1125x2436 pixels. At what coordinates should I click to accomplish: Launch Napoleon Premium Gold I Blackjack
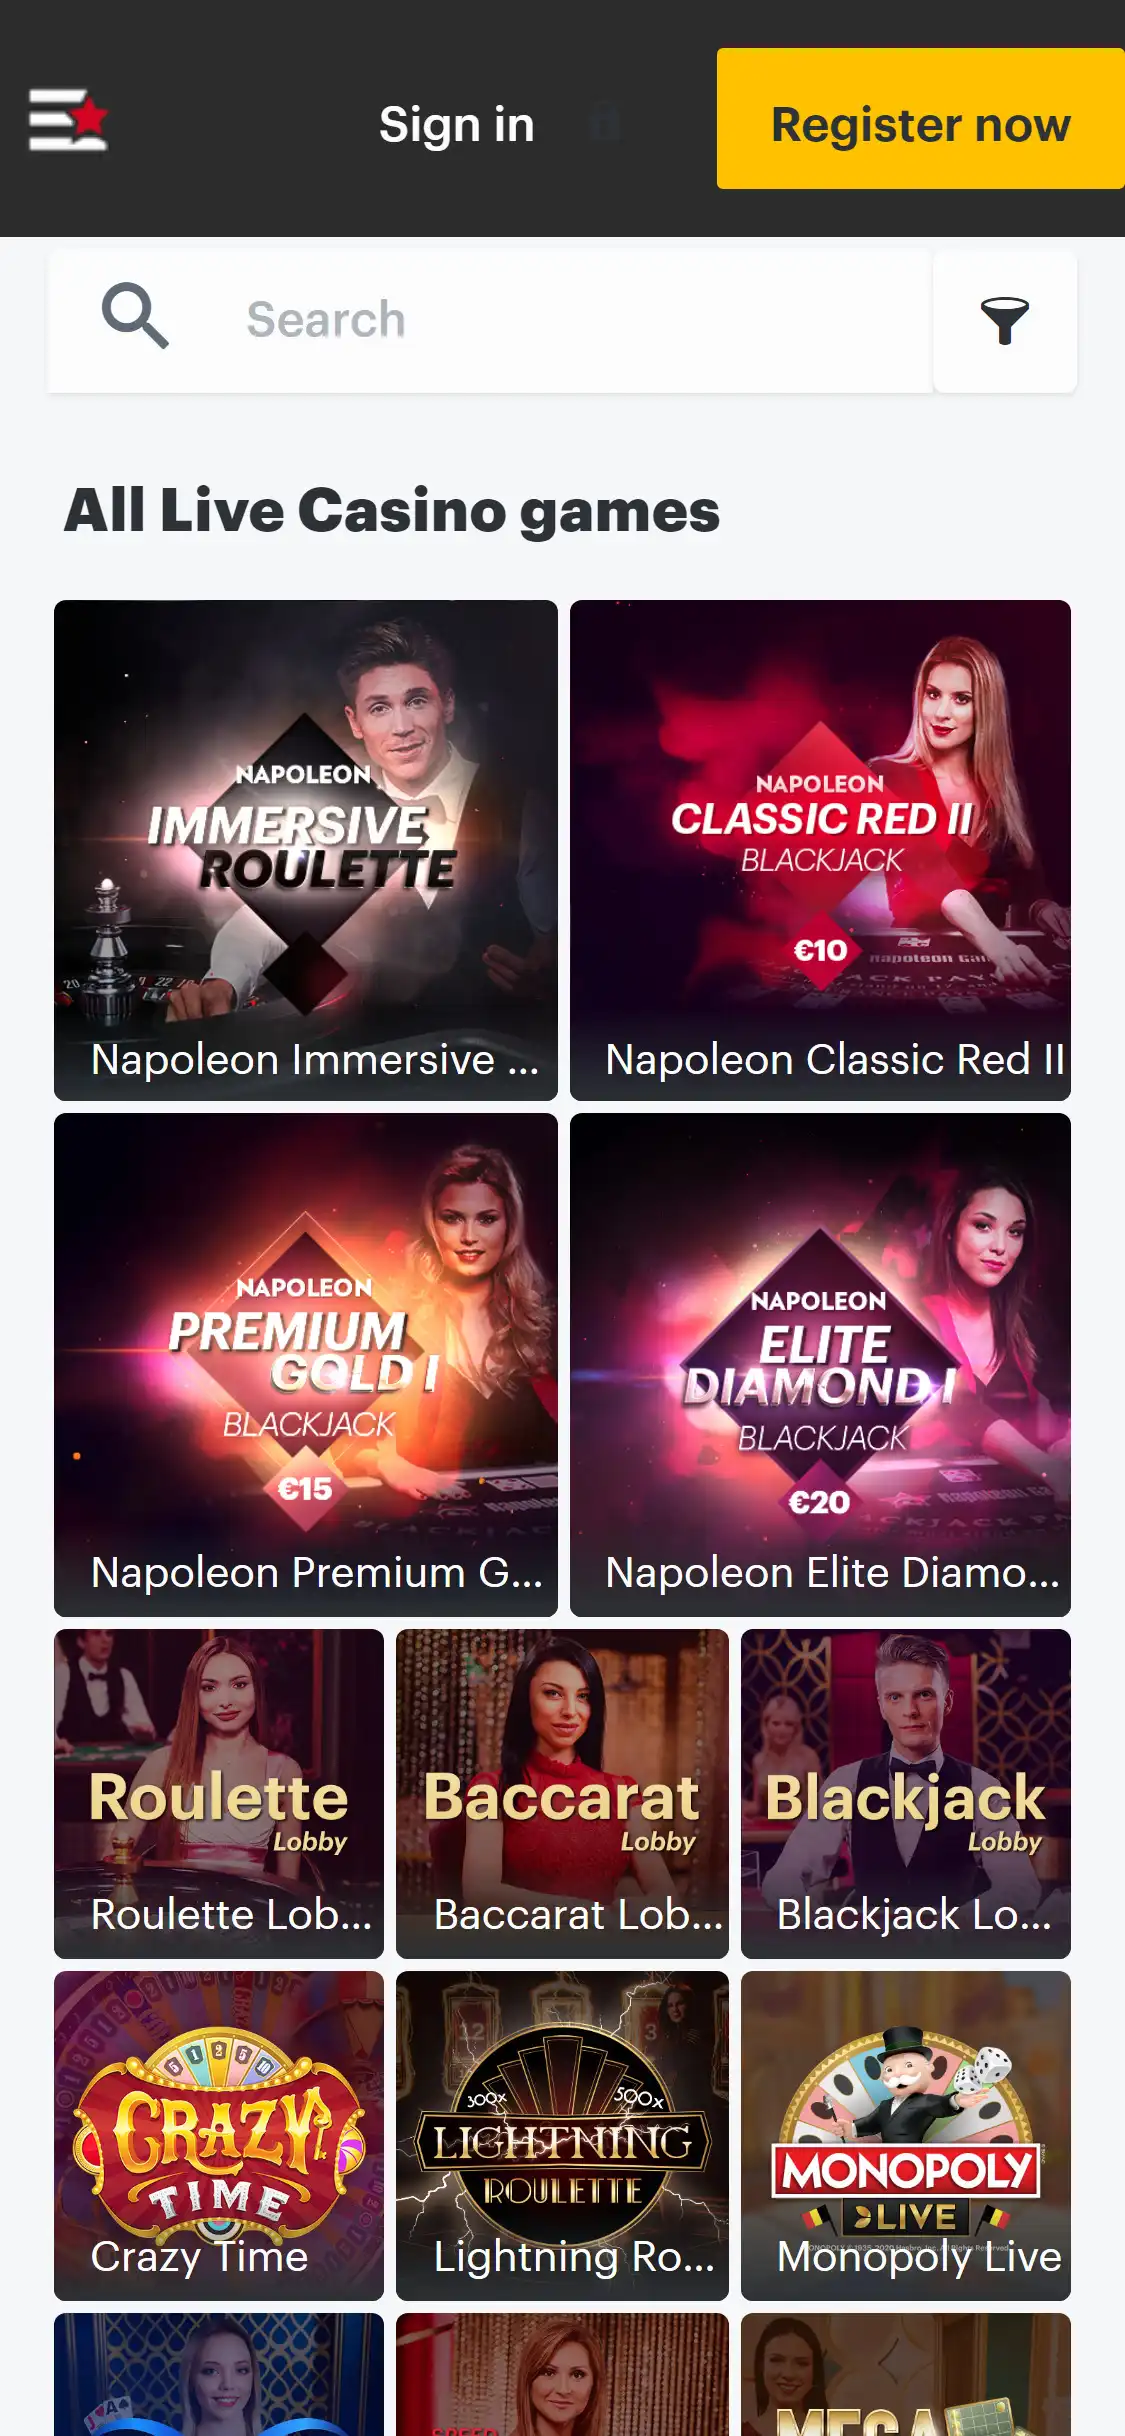(x=306, y=1365)
